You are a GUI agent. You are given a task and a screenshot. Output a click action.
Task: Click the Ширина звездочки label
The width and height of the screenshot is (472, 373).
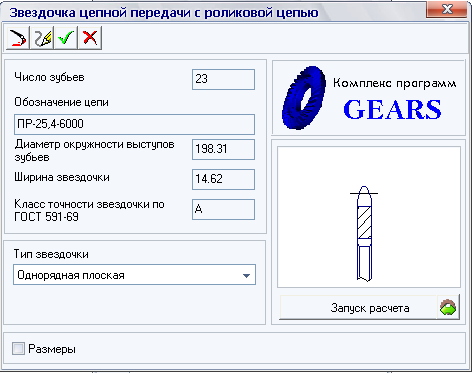[62, 177]
